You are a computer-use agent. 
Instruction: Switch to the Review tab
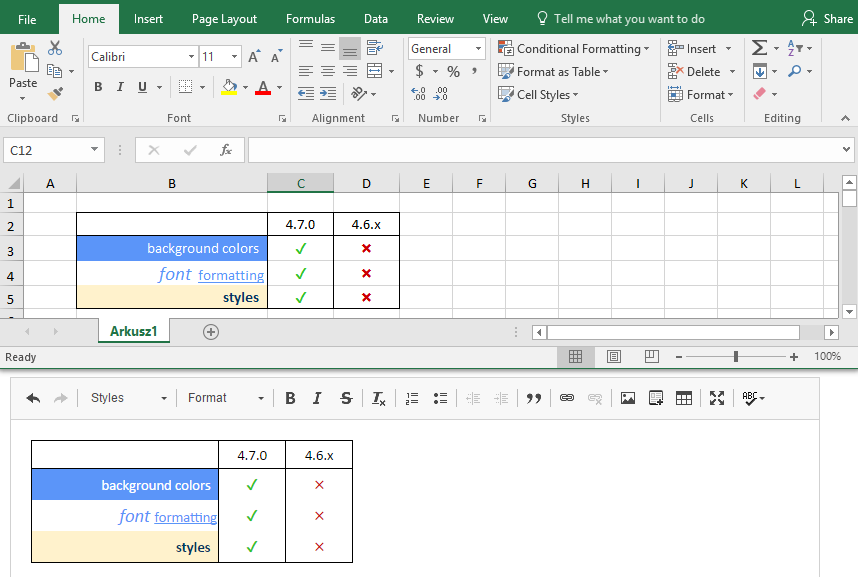435,19
